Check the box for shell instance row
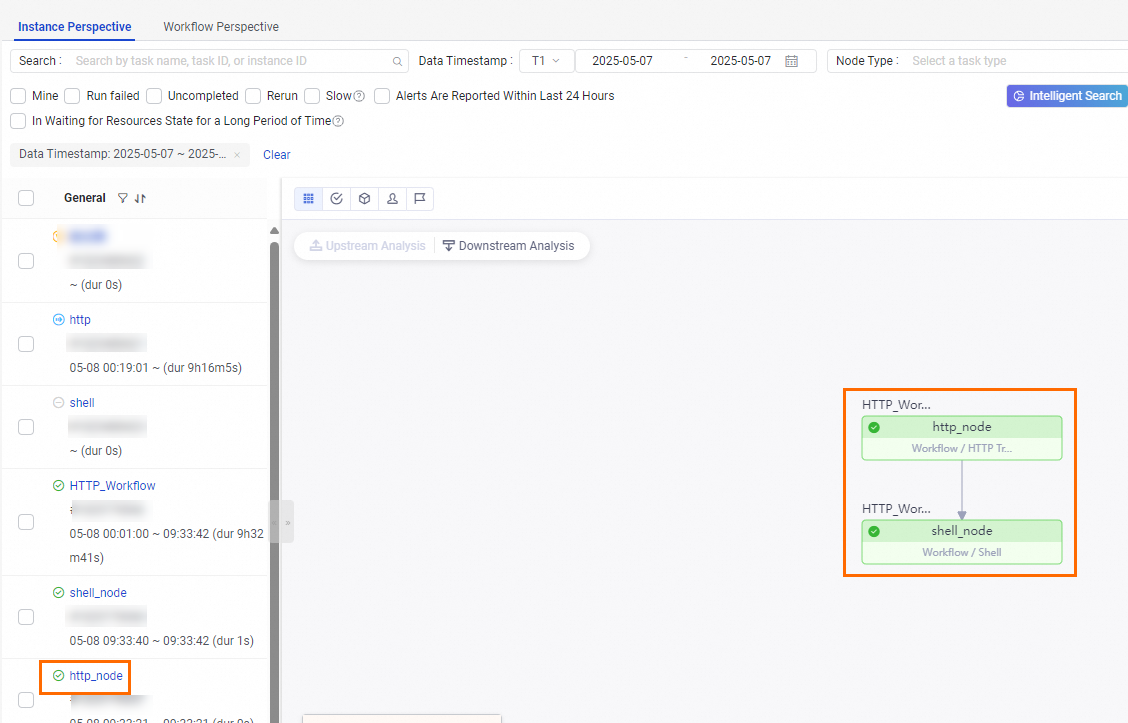 point(26,427)
